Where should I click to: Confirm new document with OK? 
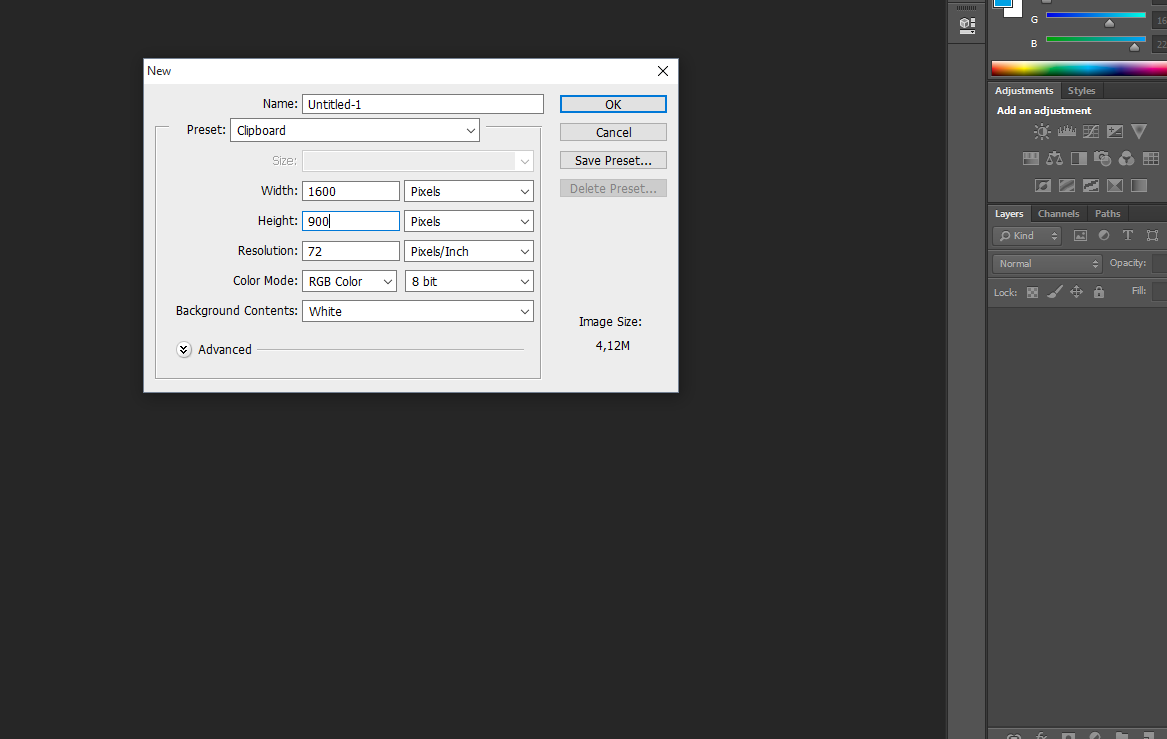coord(613,104)
